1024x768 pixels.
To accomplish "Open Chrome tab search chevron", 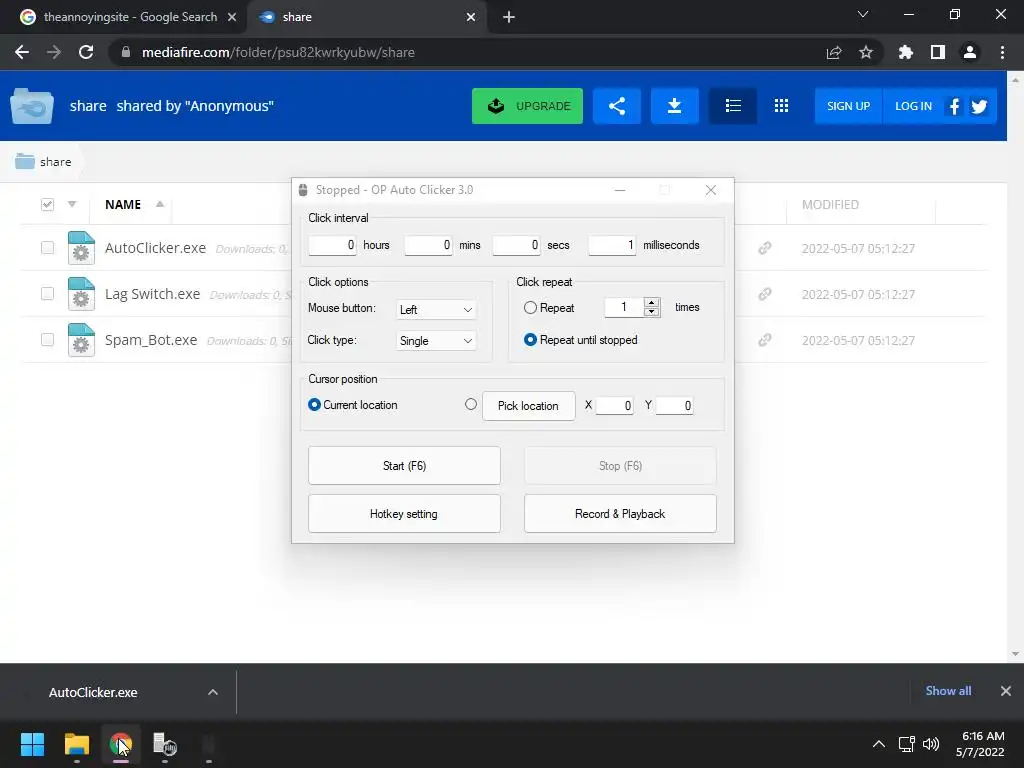I will (x=863, y=14).
